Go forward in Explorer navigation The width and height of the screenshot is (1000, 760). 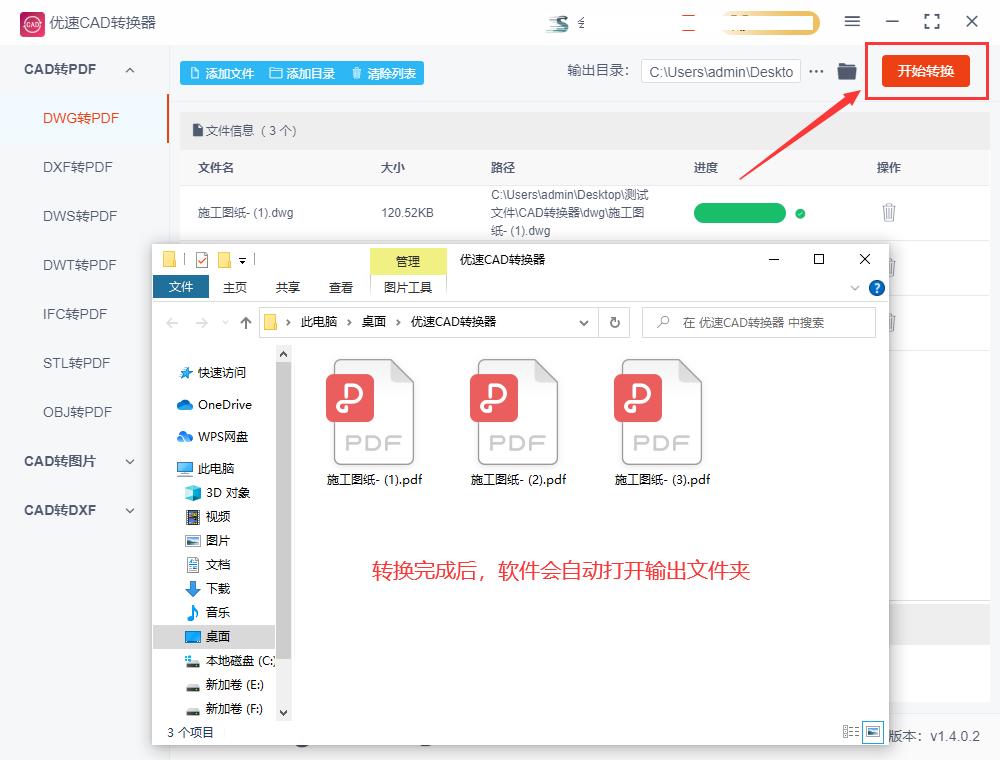click(x=202, y=323)
